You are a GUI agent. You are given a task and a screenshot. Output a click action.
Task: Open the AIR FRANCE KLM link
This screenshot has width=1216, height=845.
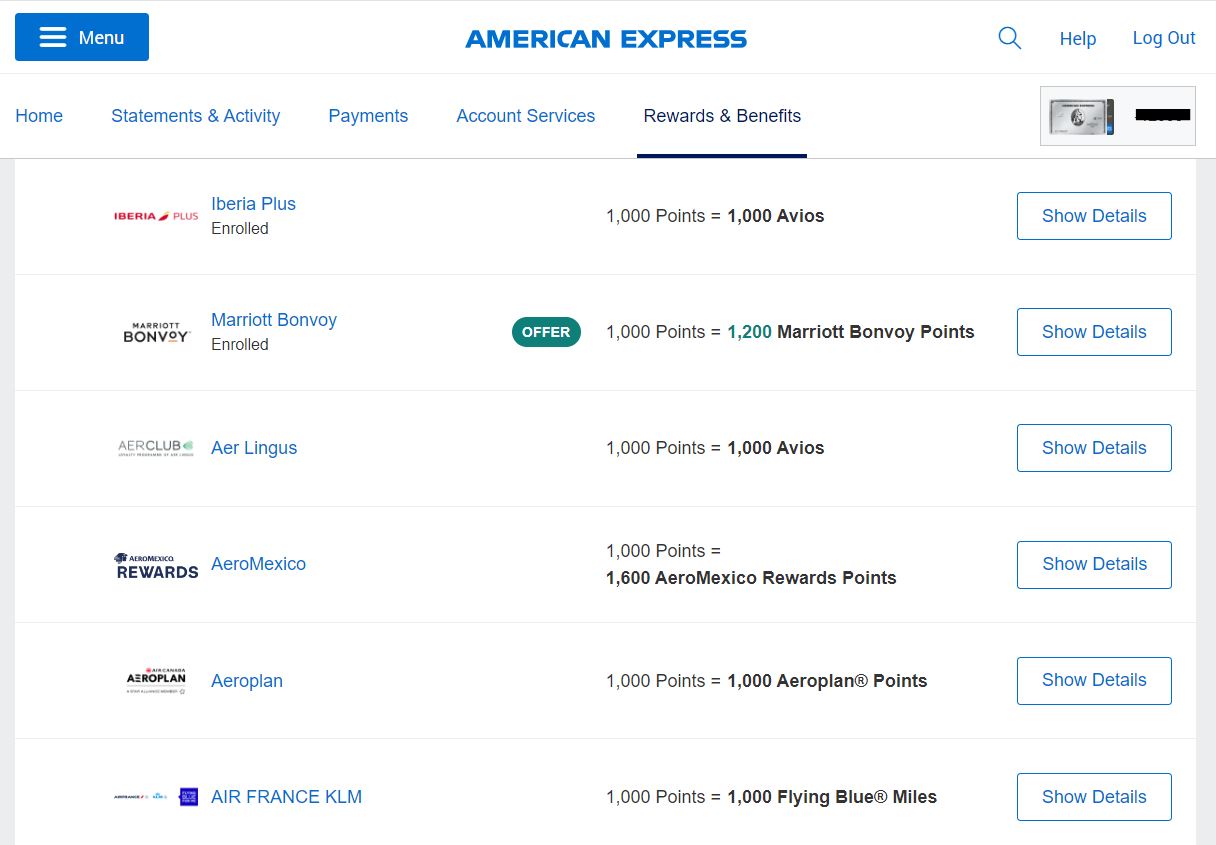tap(286, 797)
